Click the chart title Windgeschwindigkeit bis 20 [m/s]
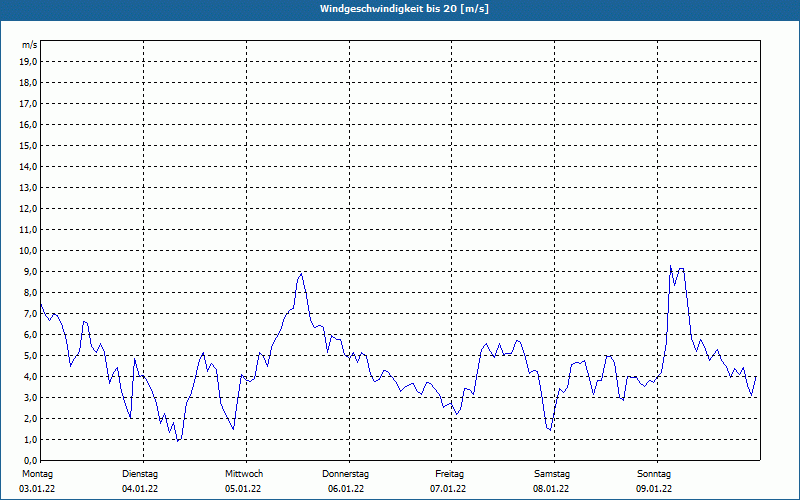Image resolution: width=800 pixels, height=500 pixels. (404, 9)
